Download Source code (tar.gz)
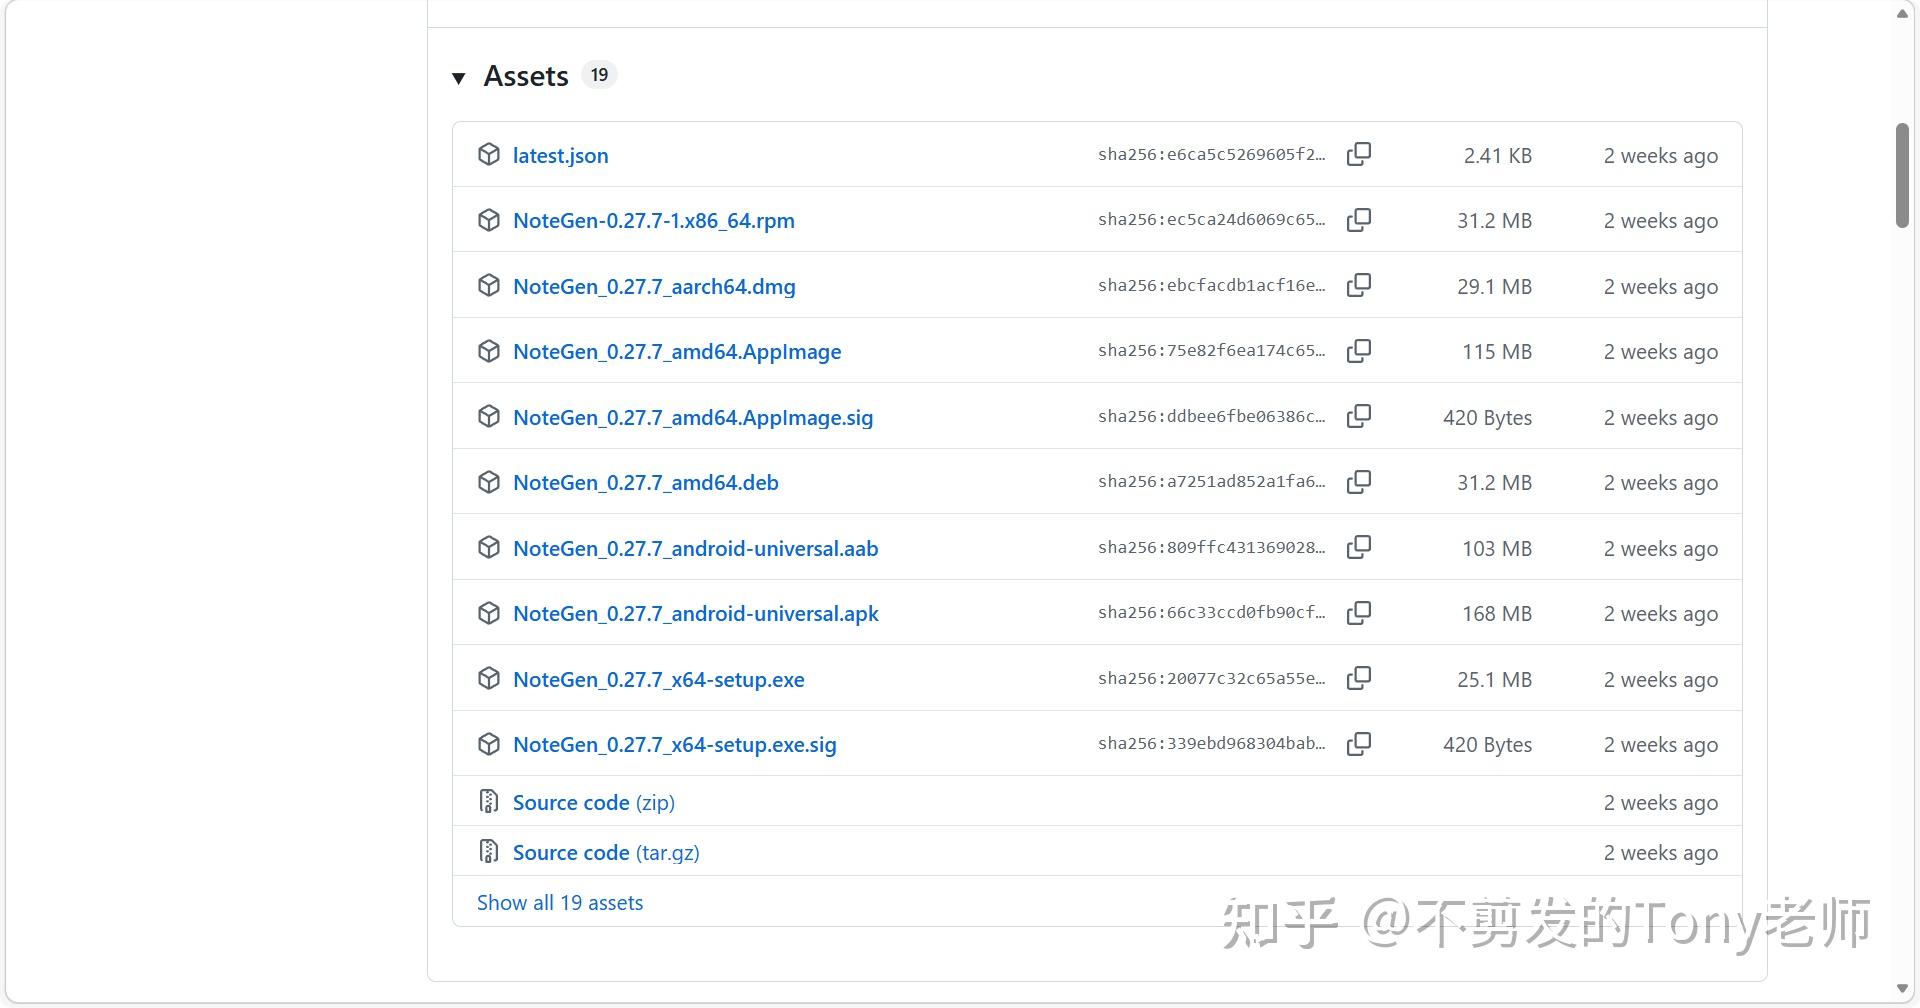Image resolution: width=1920 pixels, height=1008 pixels. coord(606,852)
